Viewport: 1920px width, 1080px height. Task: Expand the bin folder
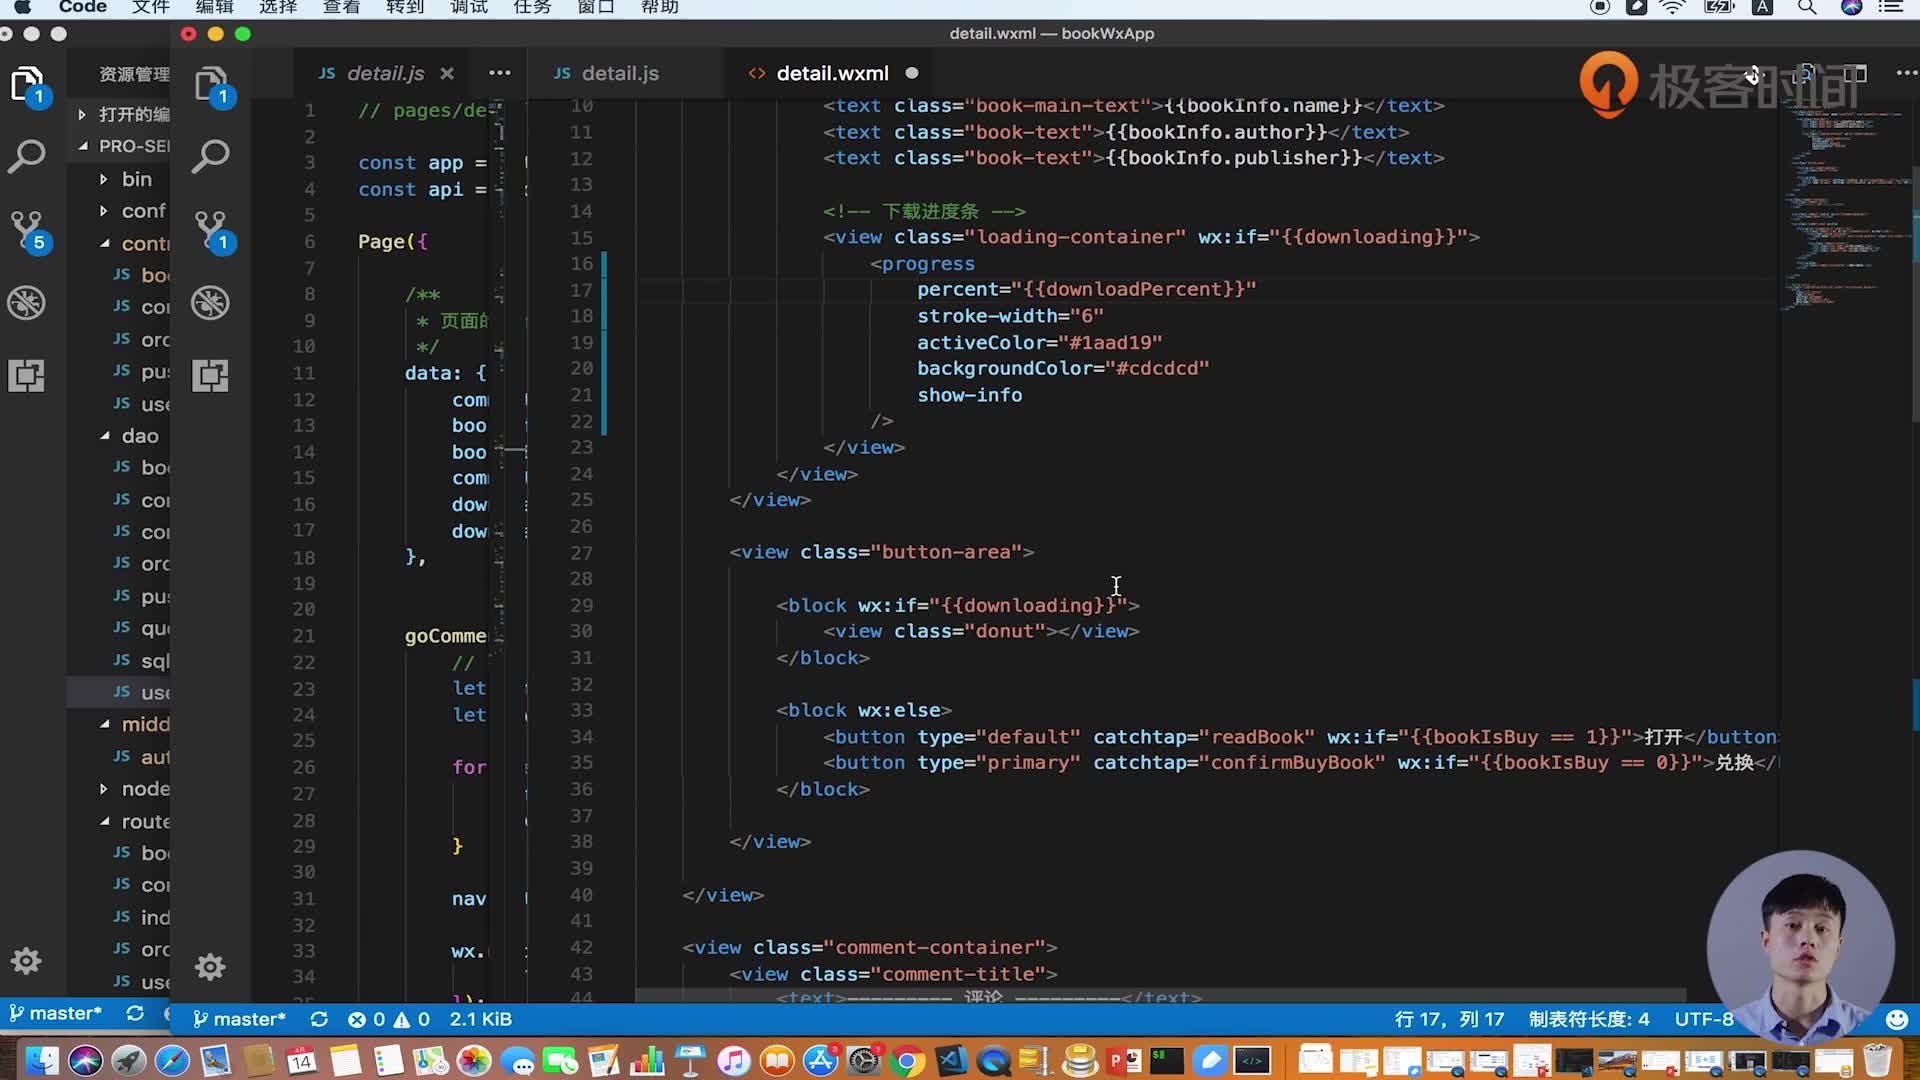point(137,179)
